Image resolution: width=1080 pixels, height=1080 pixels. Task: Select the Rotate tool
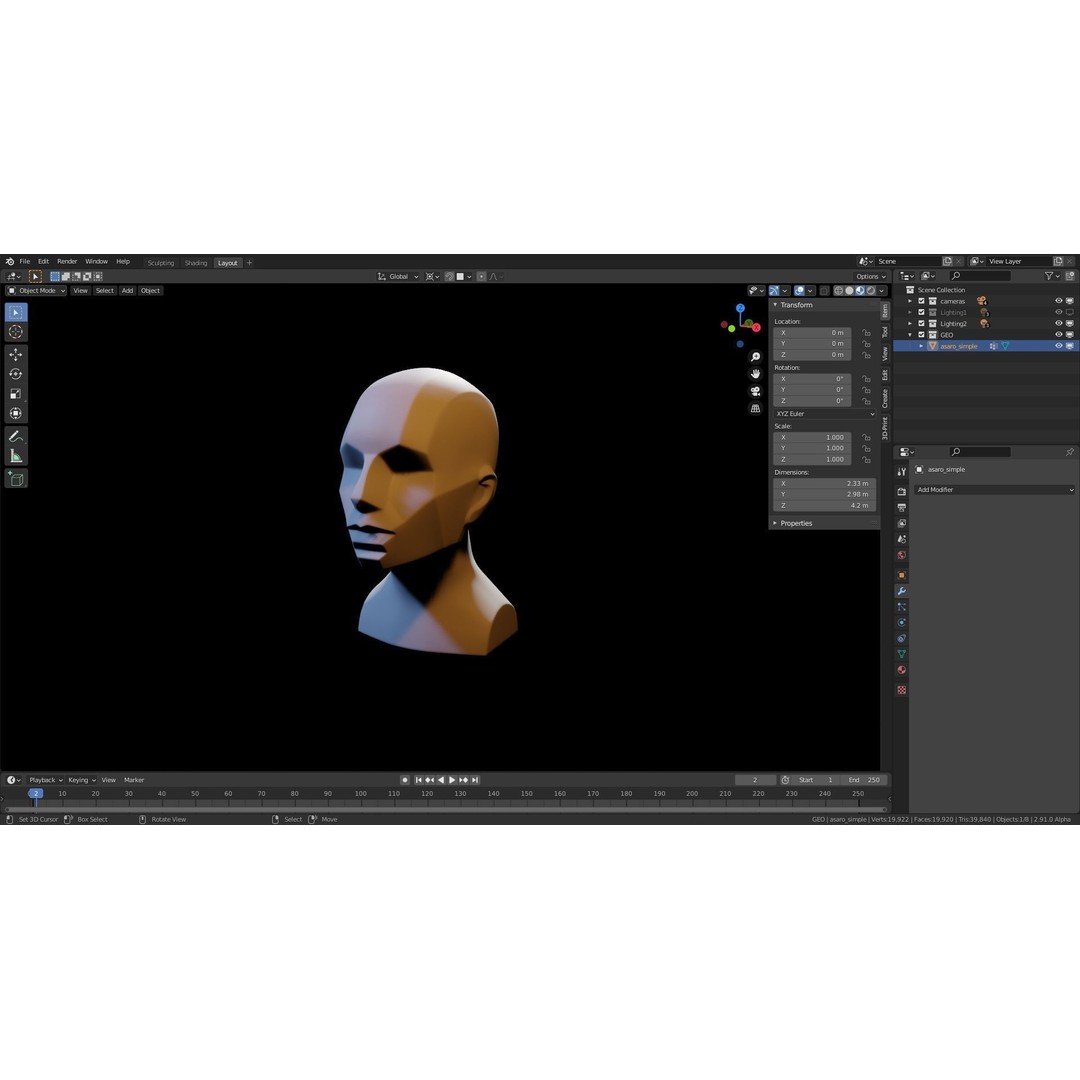pos(16,374)
